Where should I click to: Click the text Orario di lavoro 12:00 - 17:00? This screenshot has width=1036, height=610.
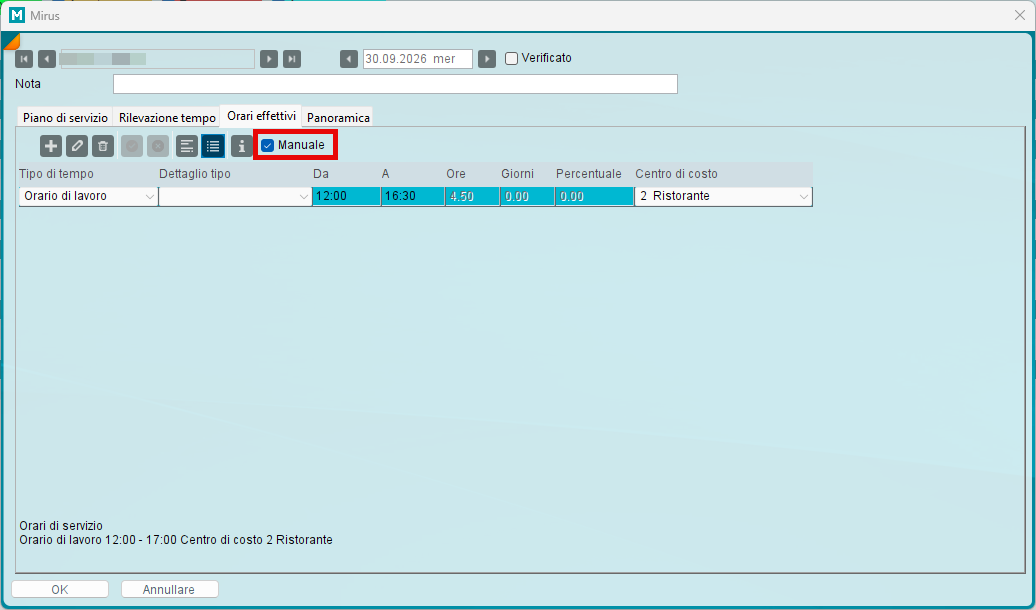[98, 540]
